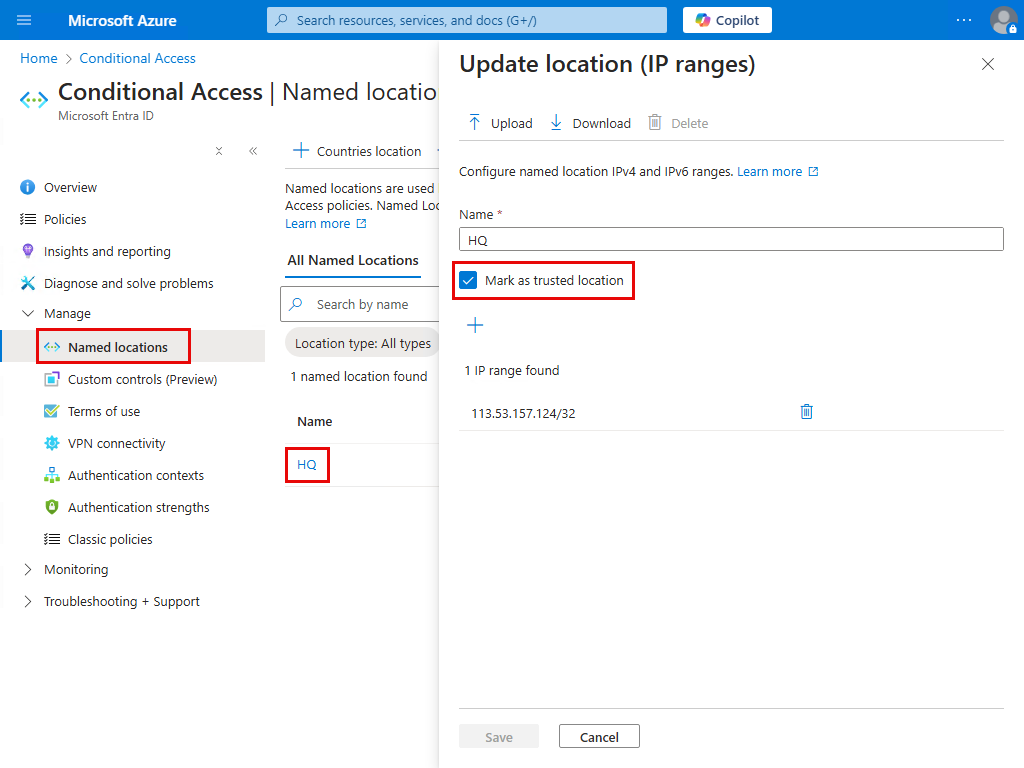Screen dimensions: 1024x768
Task: Select the 113.53.157.124/32 IP range
Action: 523,413
